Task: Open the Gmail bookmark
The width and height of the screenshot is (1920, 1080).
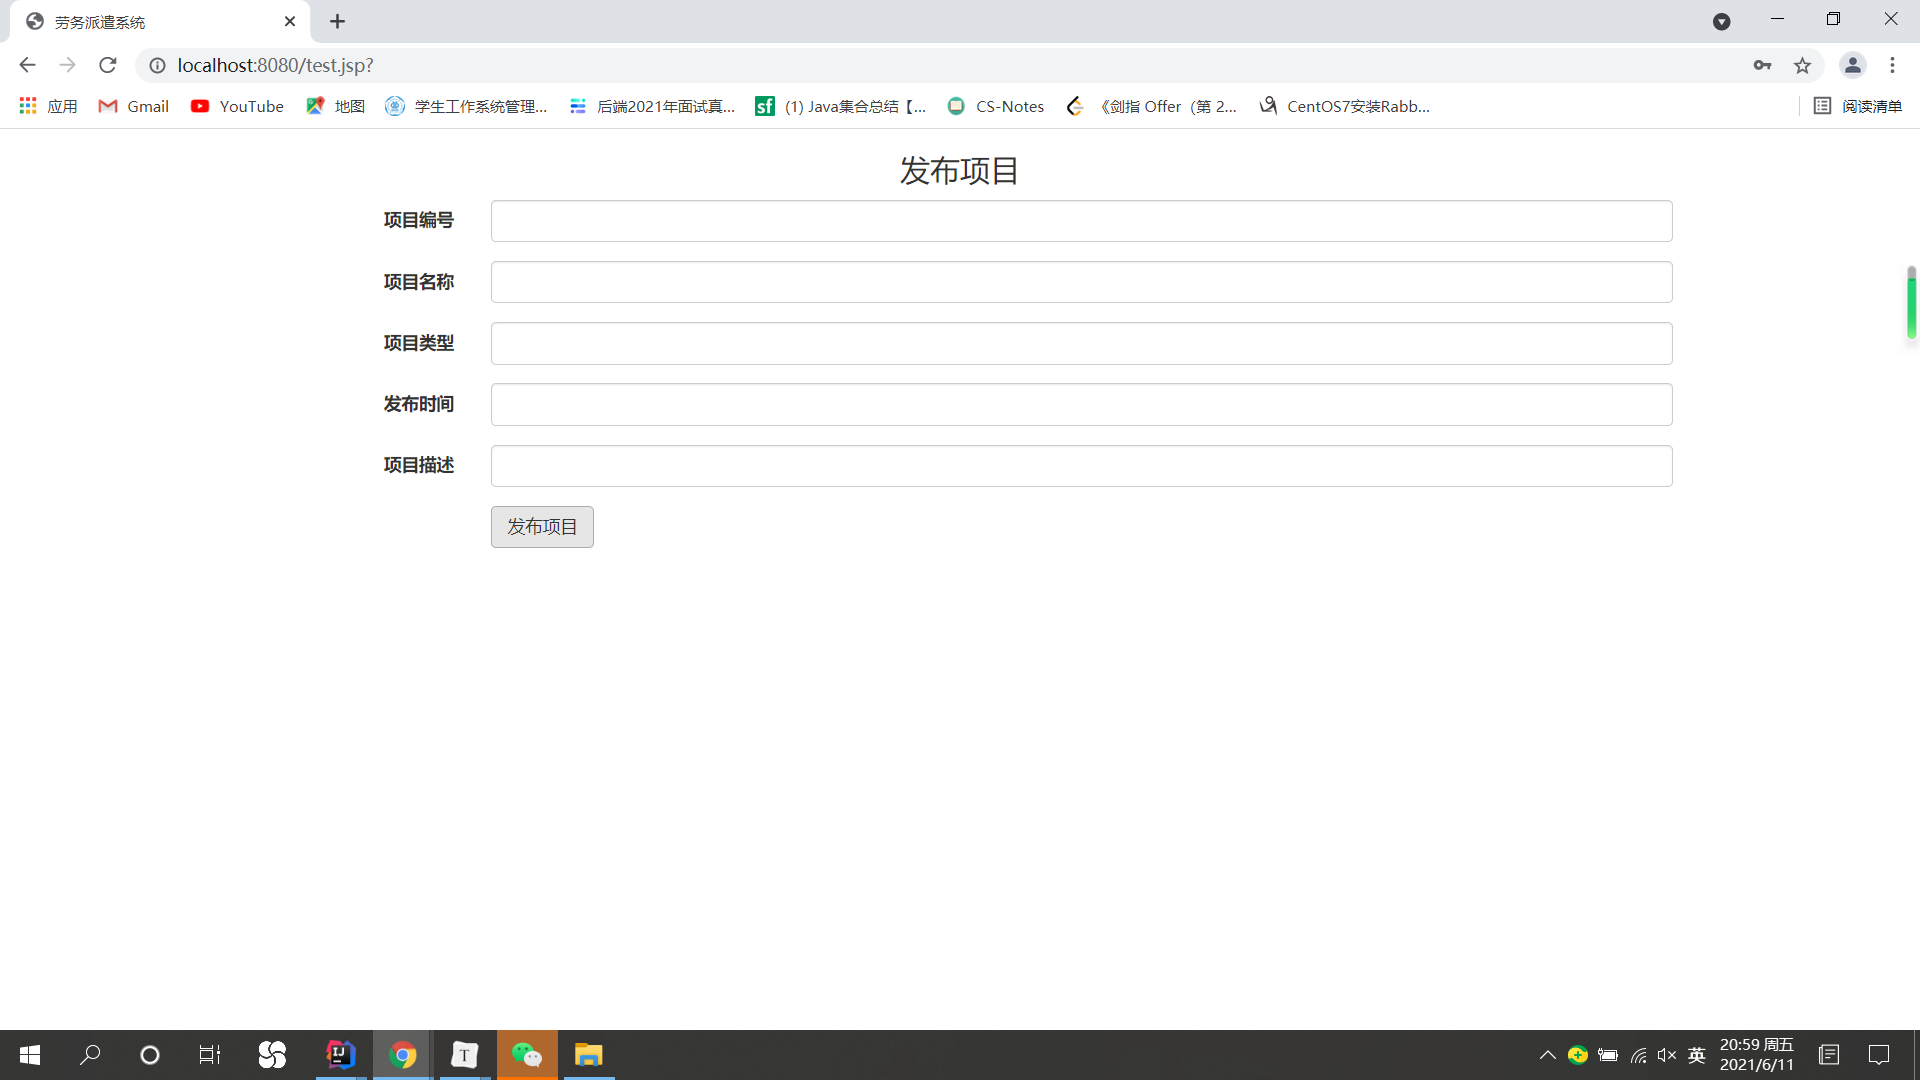Action: 133,106
